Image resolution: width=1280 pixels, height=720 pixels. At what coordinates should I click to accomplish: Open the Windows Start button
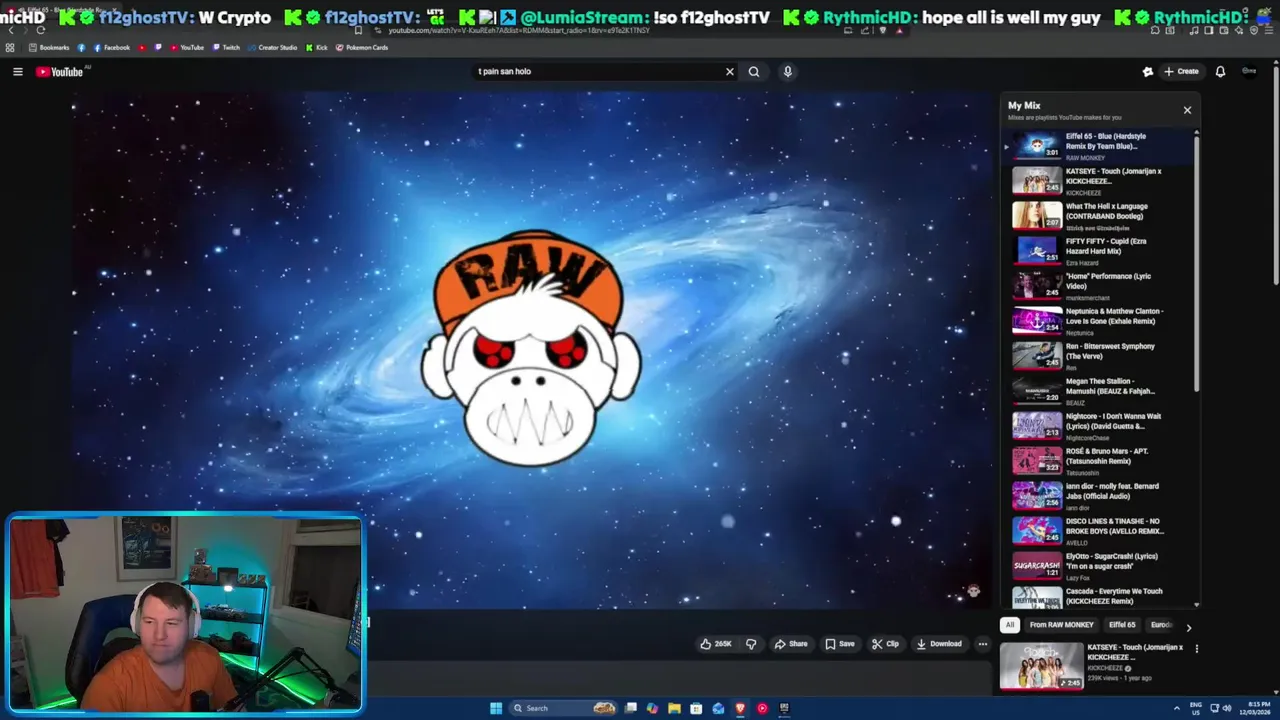click(496, 708)
